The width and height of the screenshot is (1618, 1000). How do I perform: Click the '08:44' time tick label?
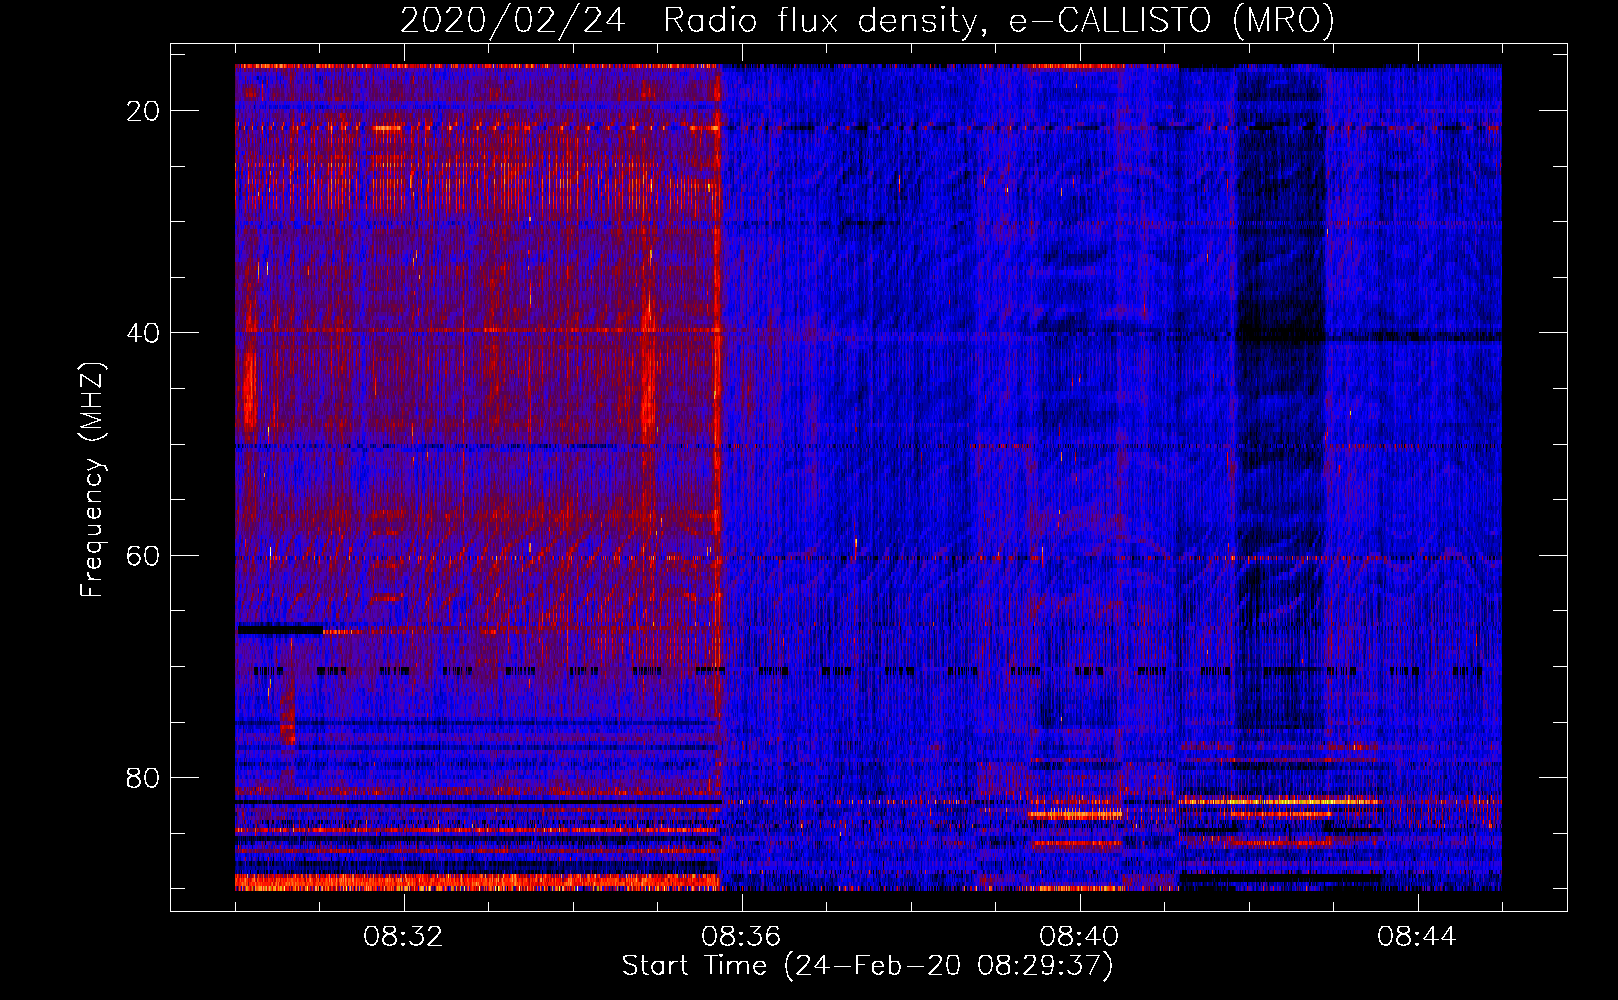[x=1417, y=937]
